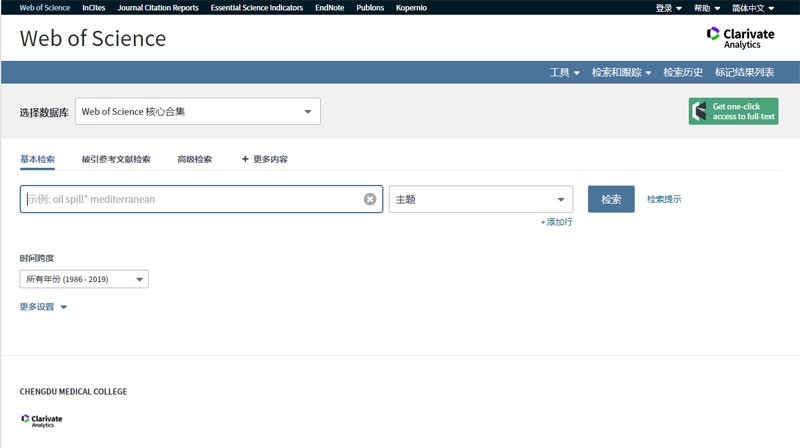Click the plus icon before 更多内容
This screenshot has width=800, height=448.
(x=245, y=159)
